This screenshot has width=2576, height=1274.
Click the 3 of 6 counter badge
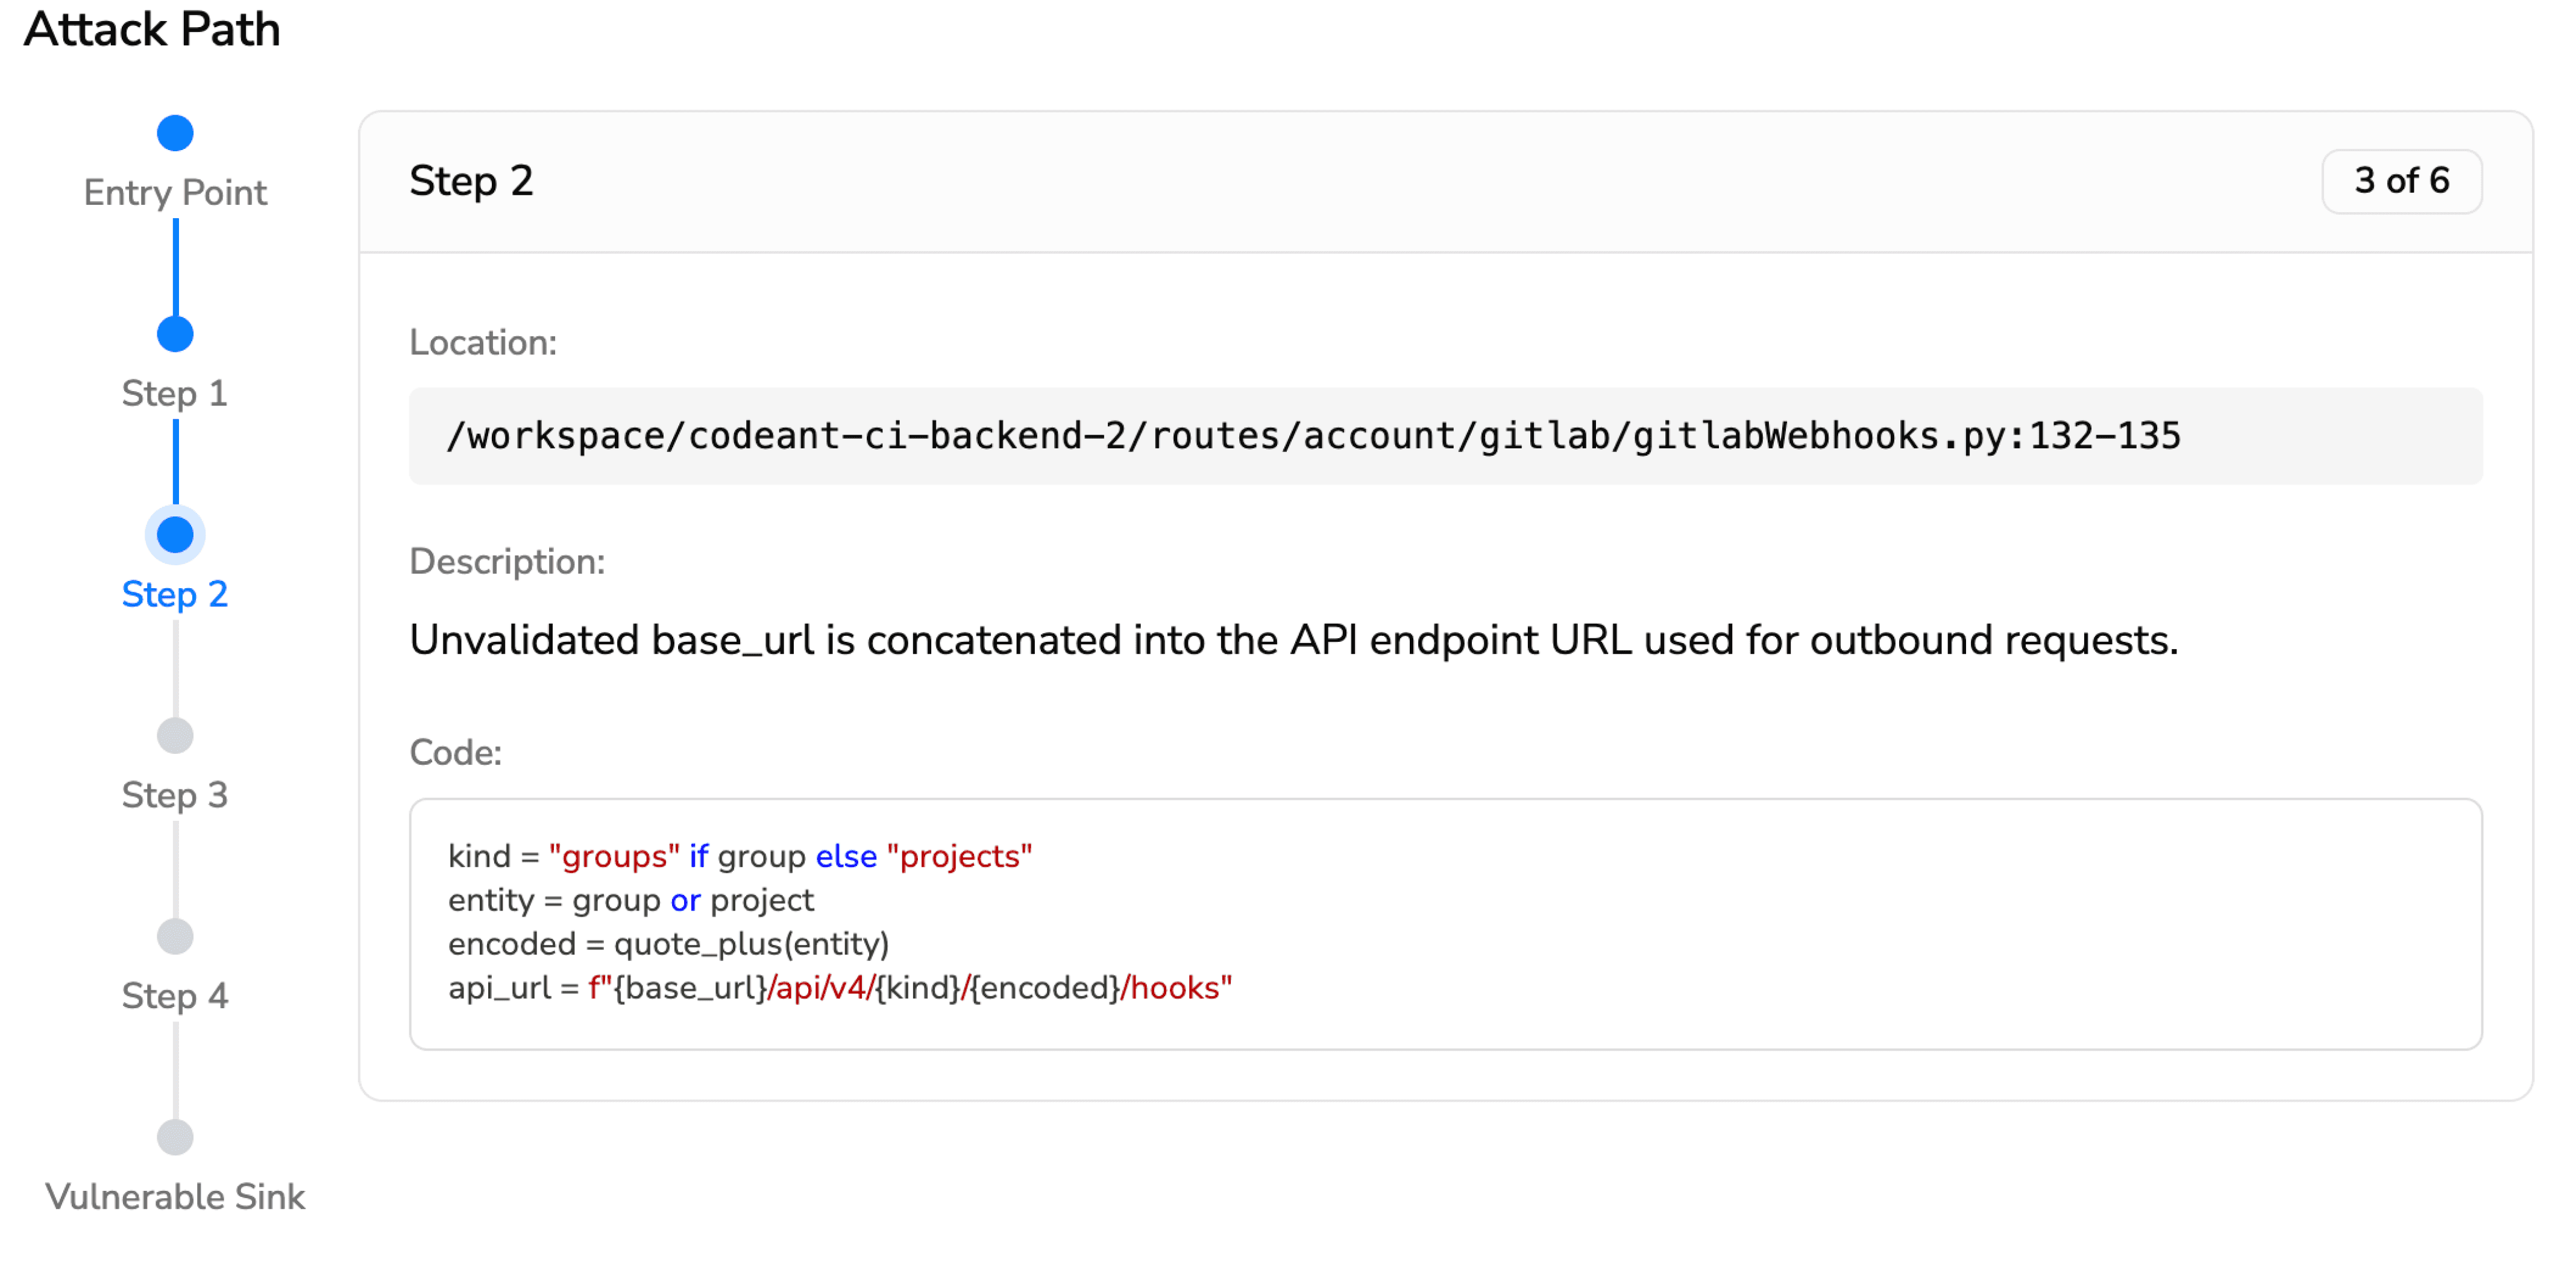2401,181
